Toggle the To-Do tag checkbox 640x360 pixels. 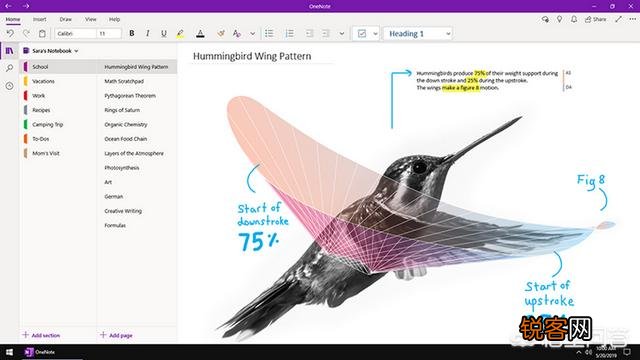coord(362,33)
